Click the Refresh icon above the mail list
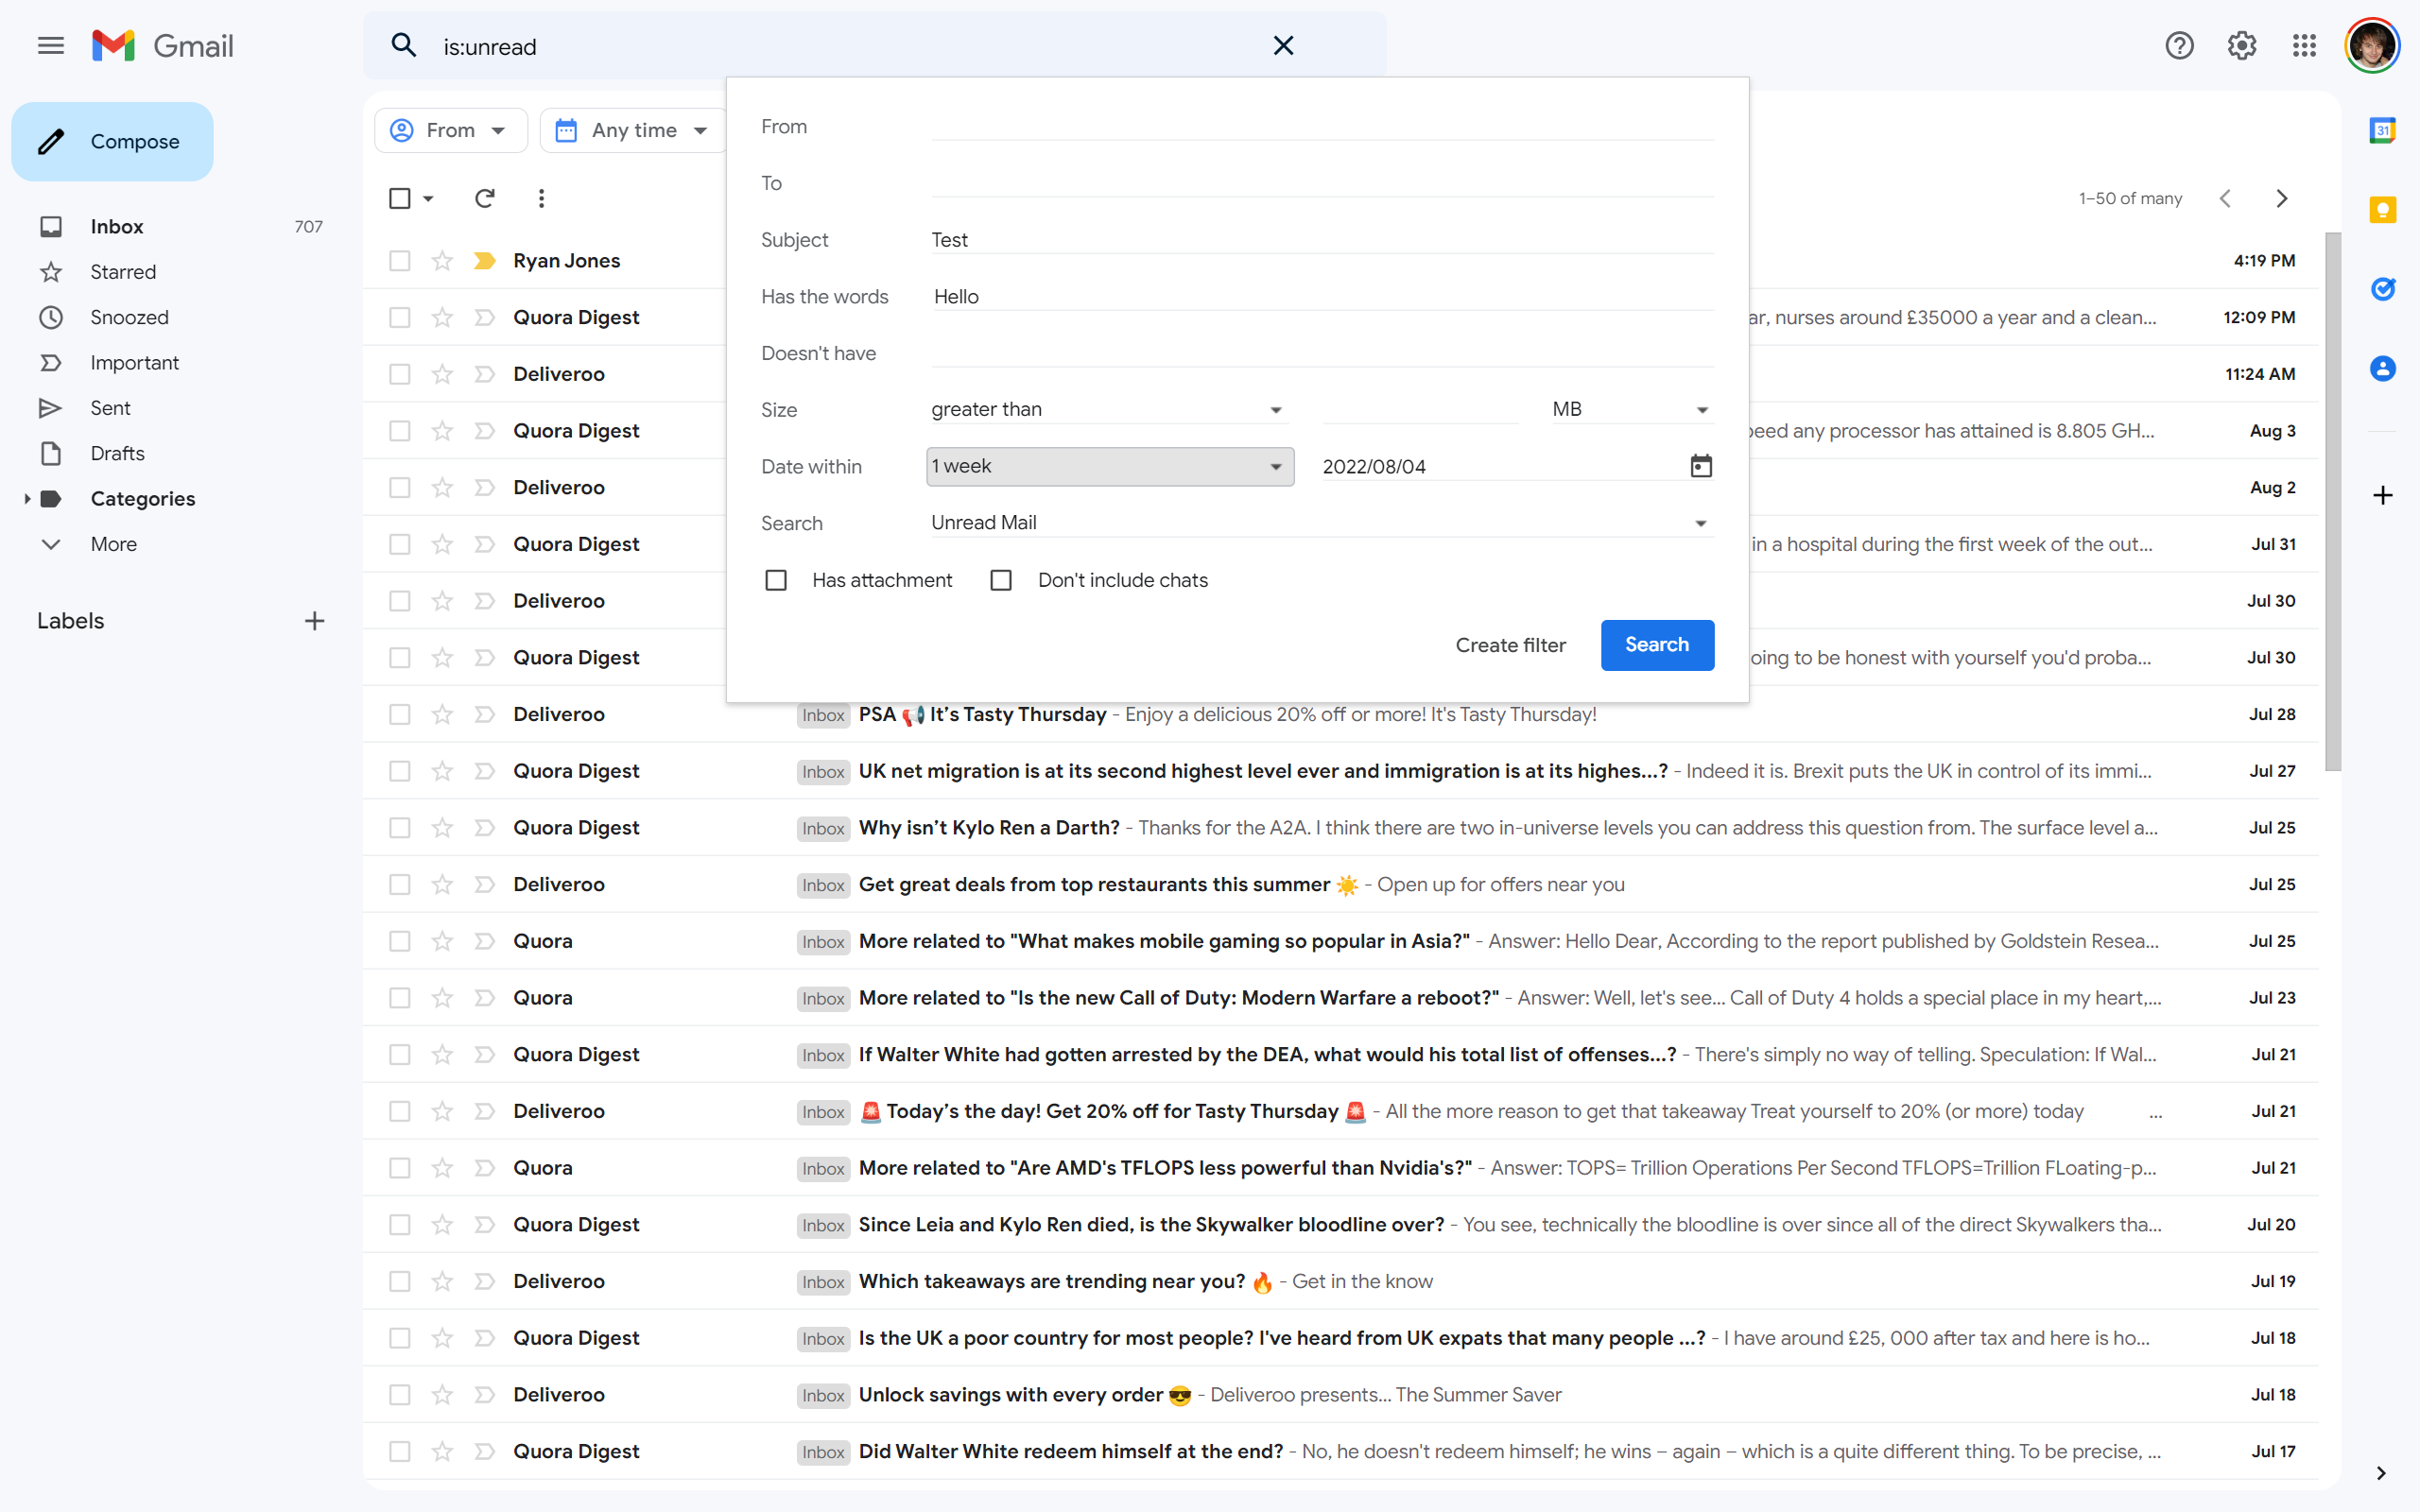Image resolution: width=2420 pixels, height=1512 pixels. 485,198
